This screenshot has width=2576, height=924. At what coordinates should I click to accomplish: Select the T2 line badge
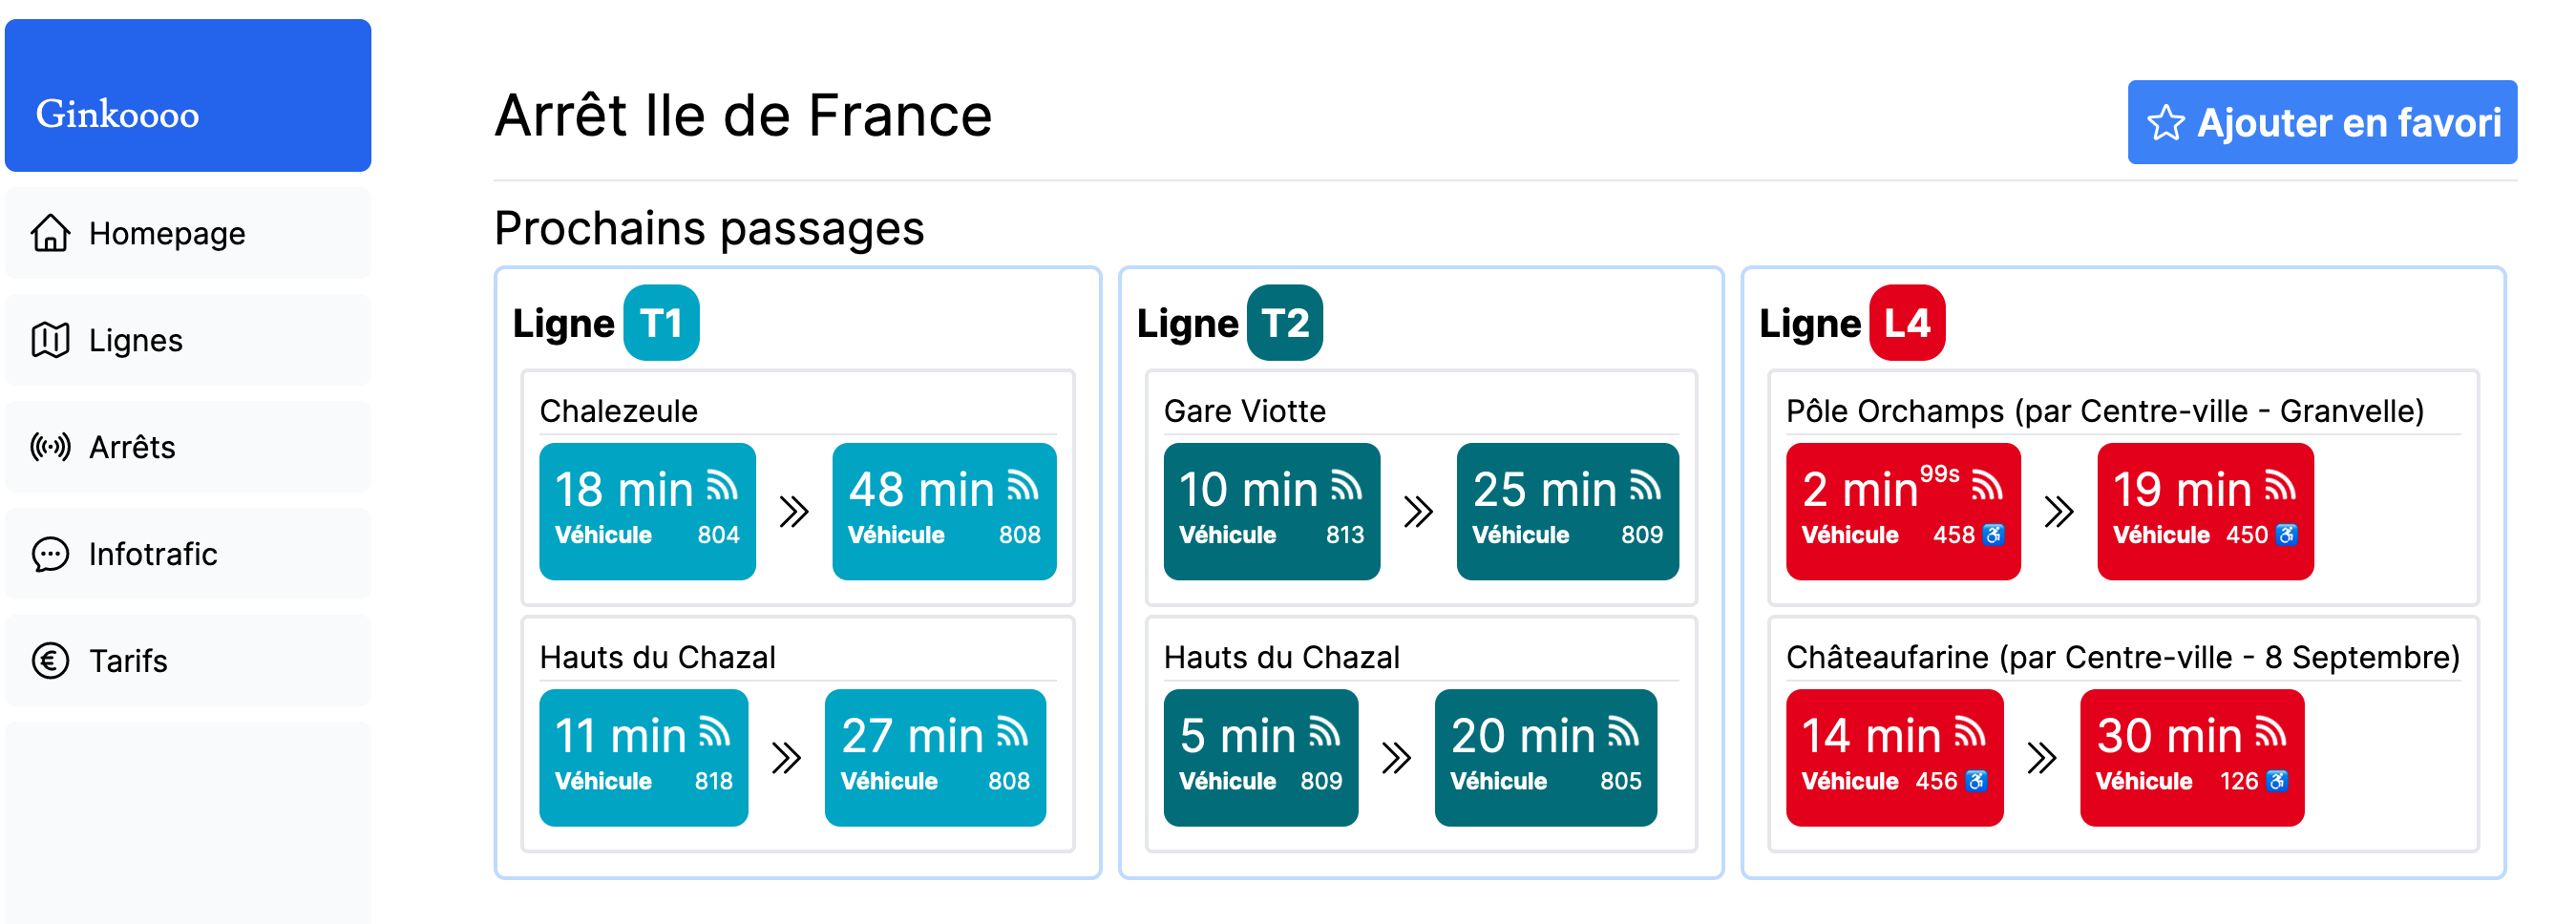tap(1285, 322)
